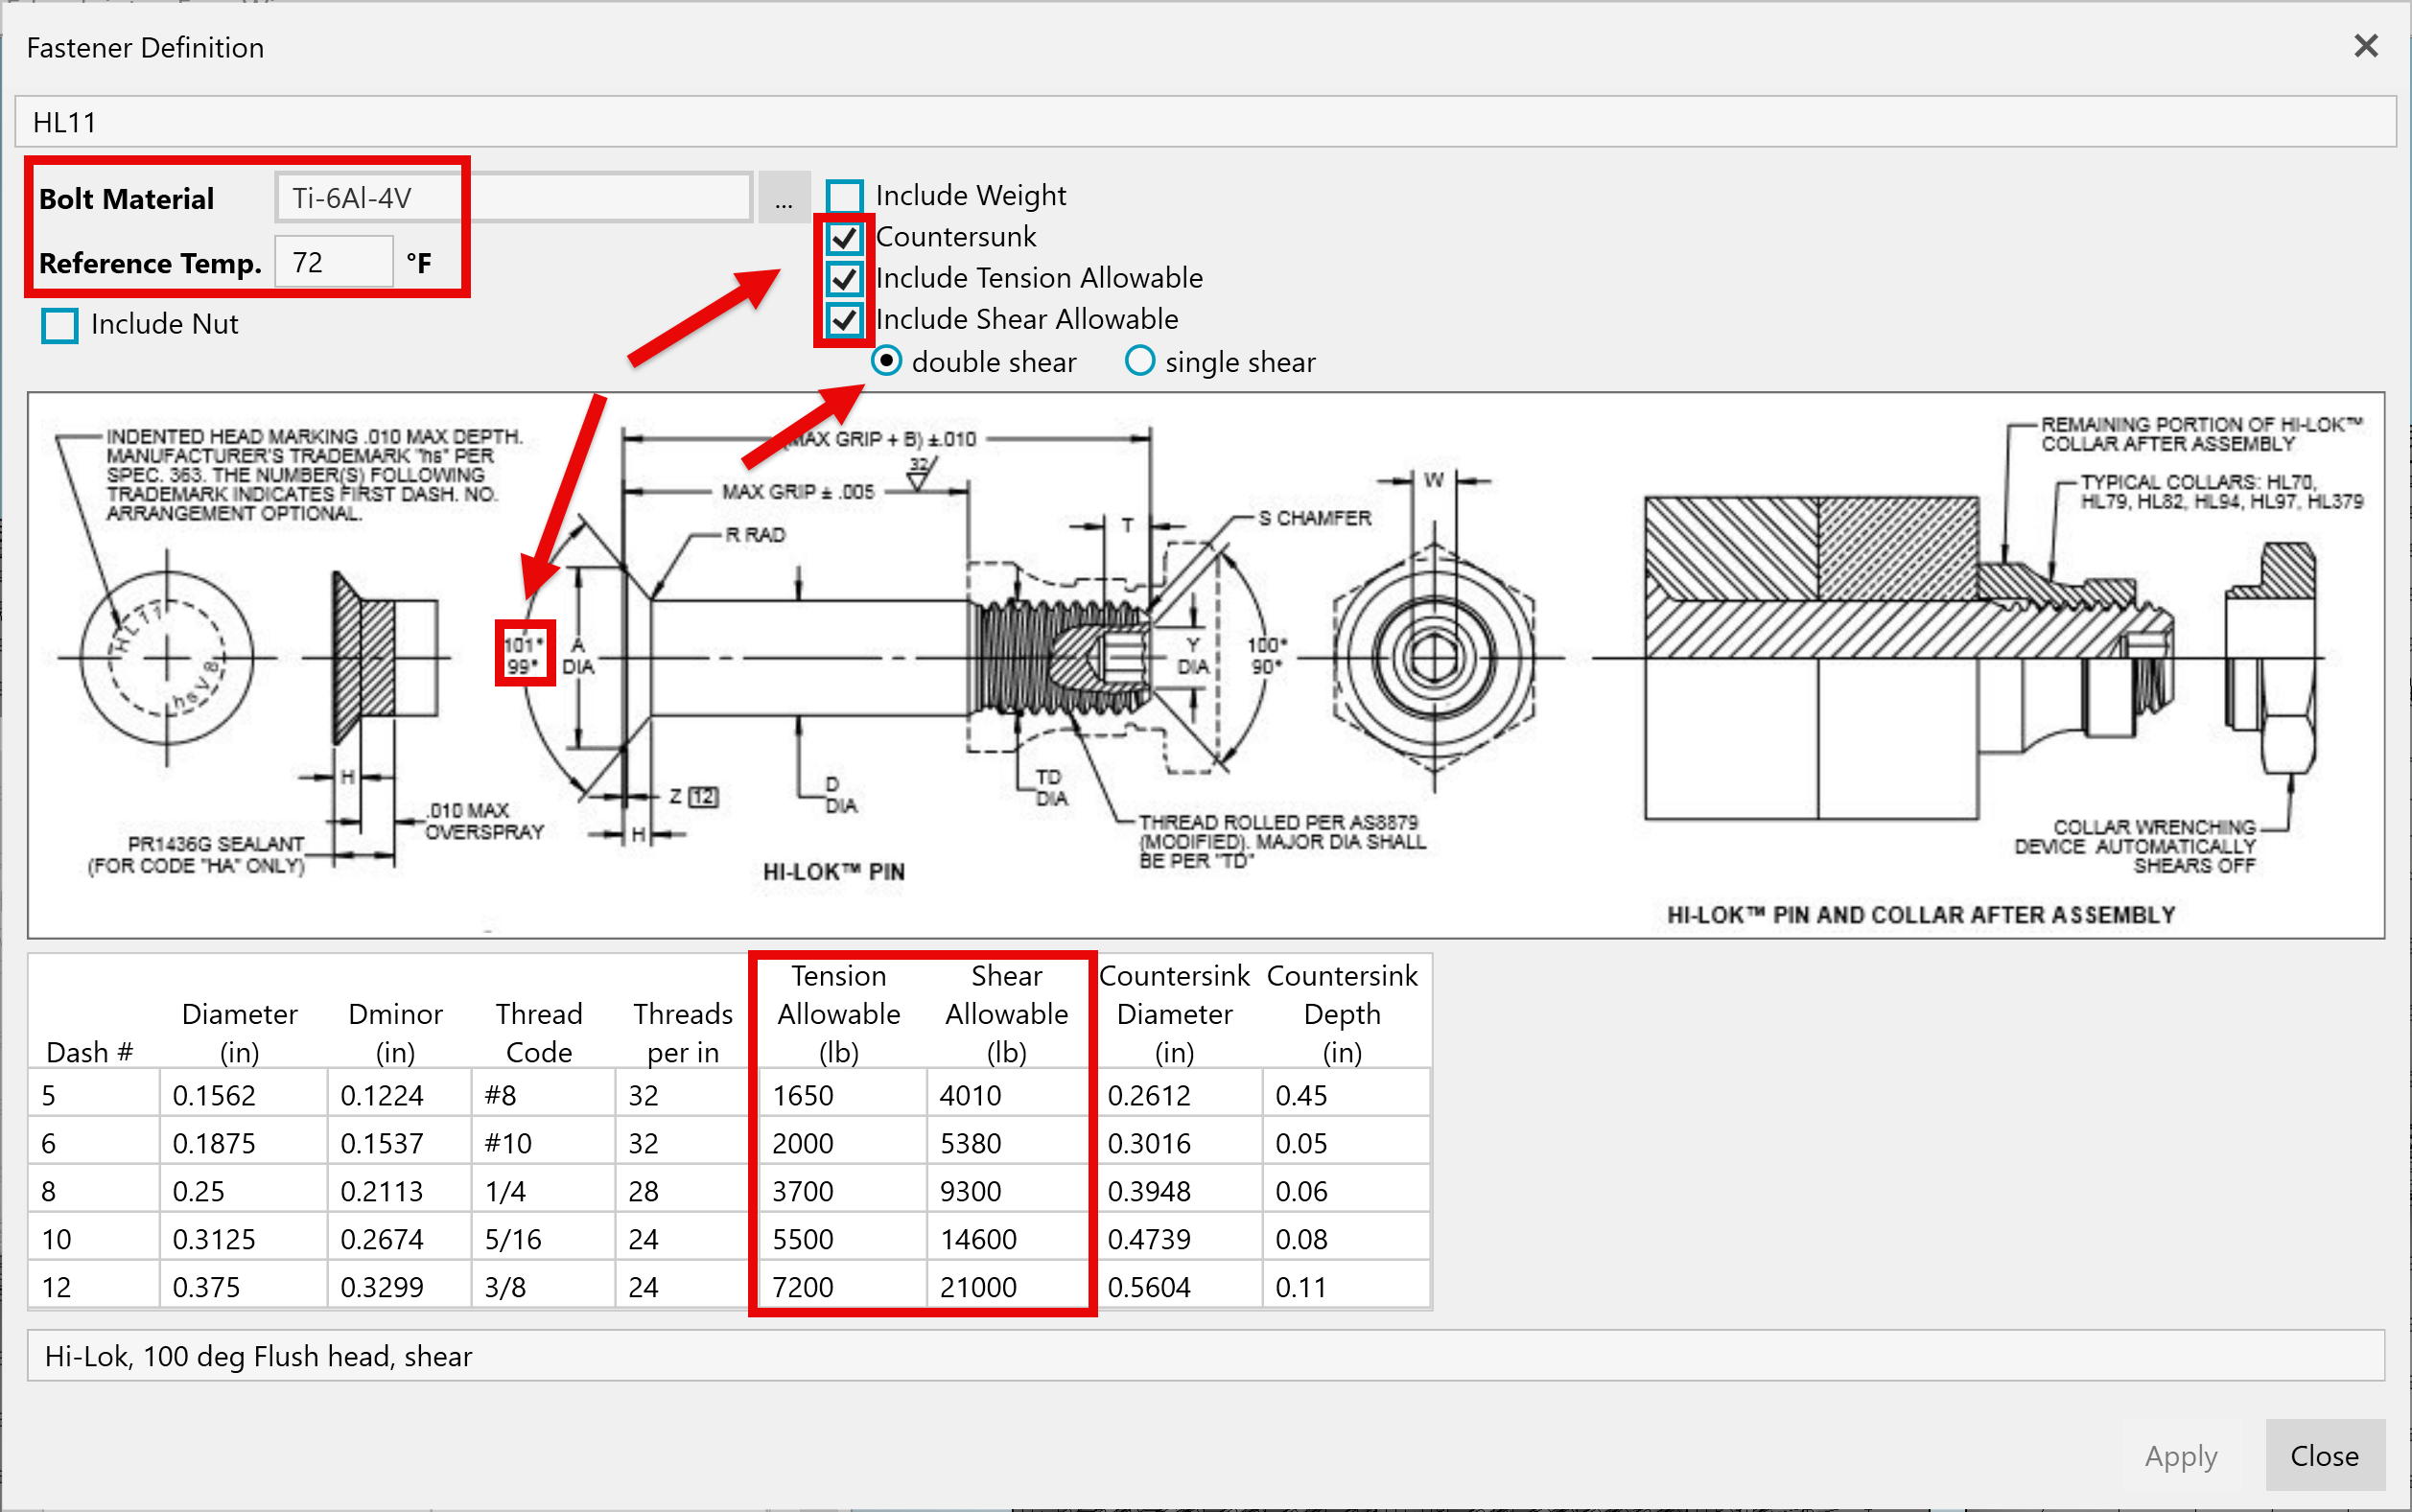This screenshot has height=1512, width=2412.
Task: Click the Apply button
Action: tap(2181, 1455)
